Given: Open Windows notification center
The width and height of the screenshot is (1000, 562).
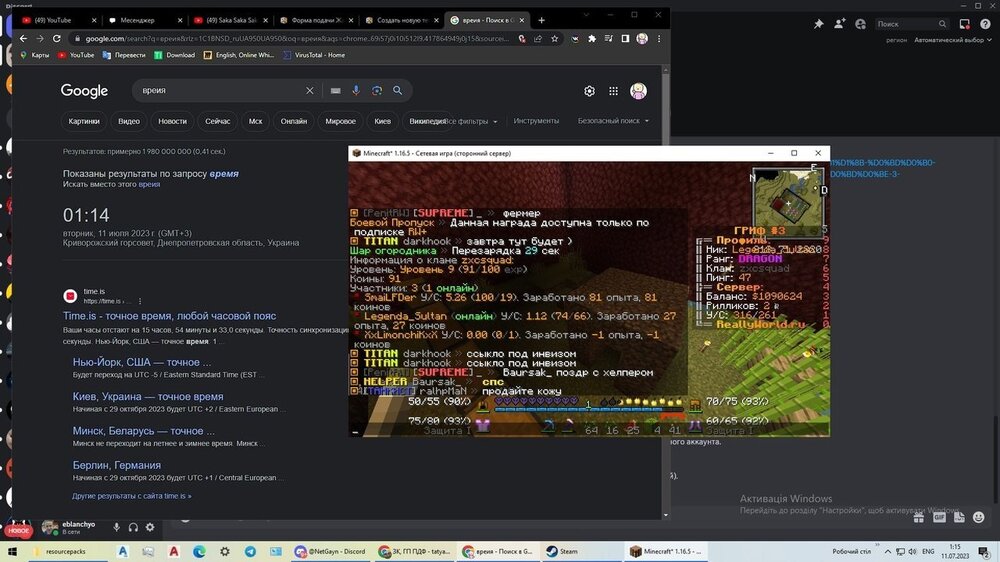Looking at the screenshot, I should coord(984,552).
